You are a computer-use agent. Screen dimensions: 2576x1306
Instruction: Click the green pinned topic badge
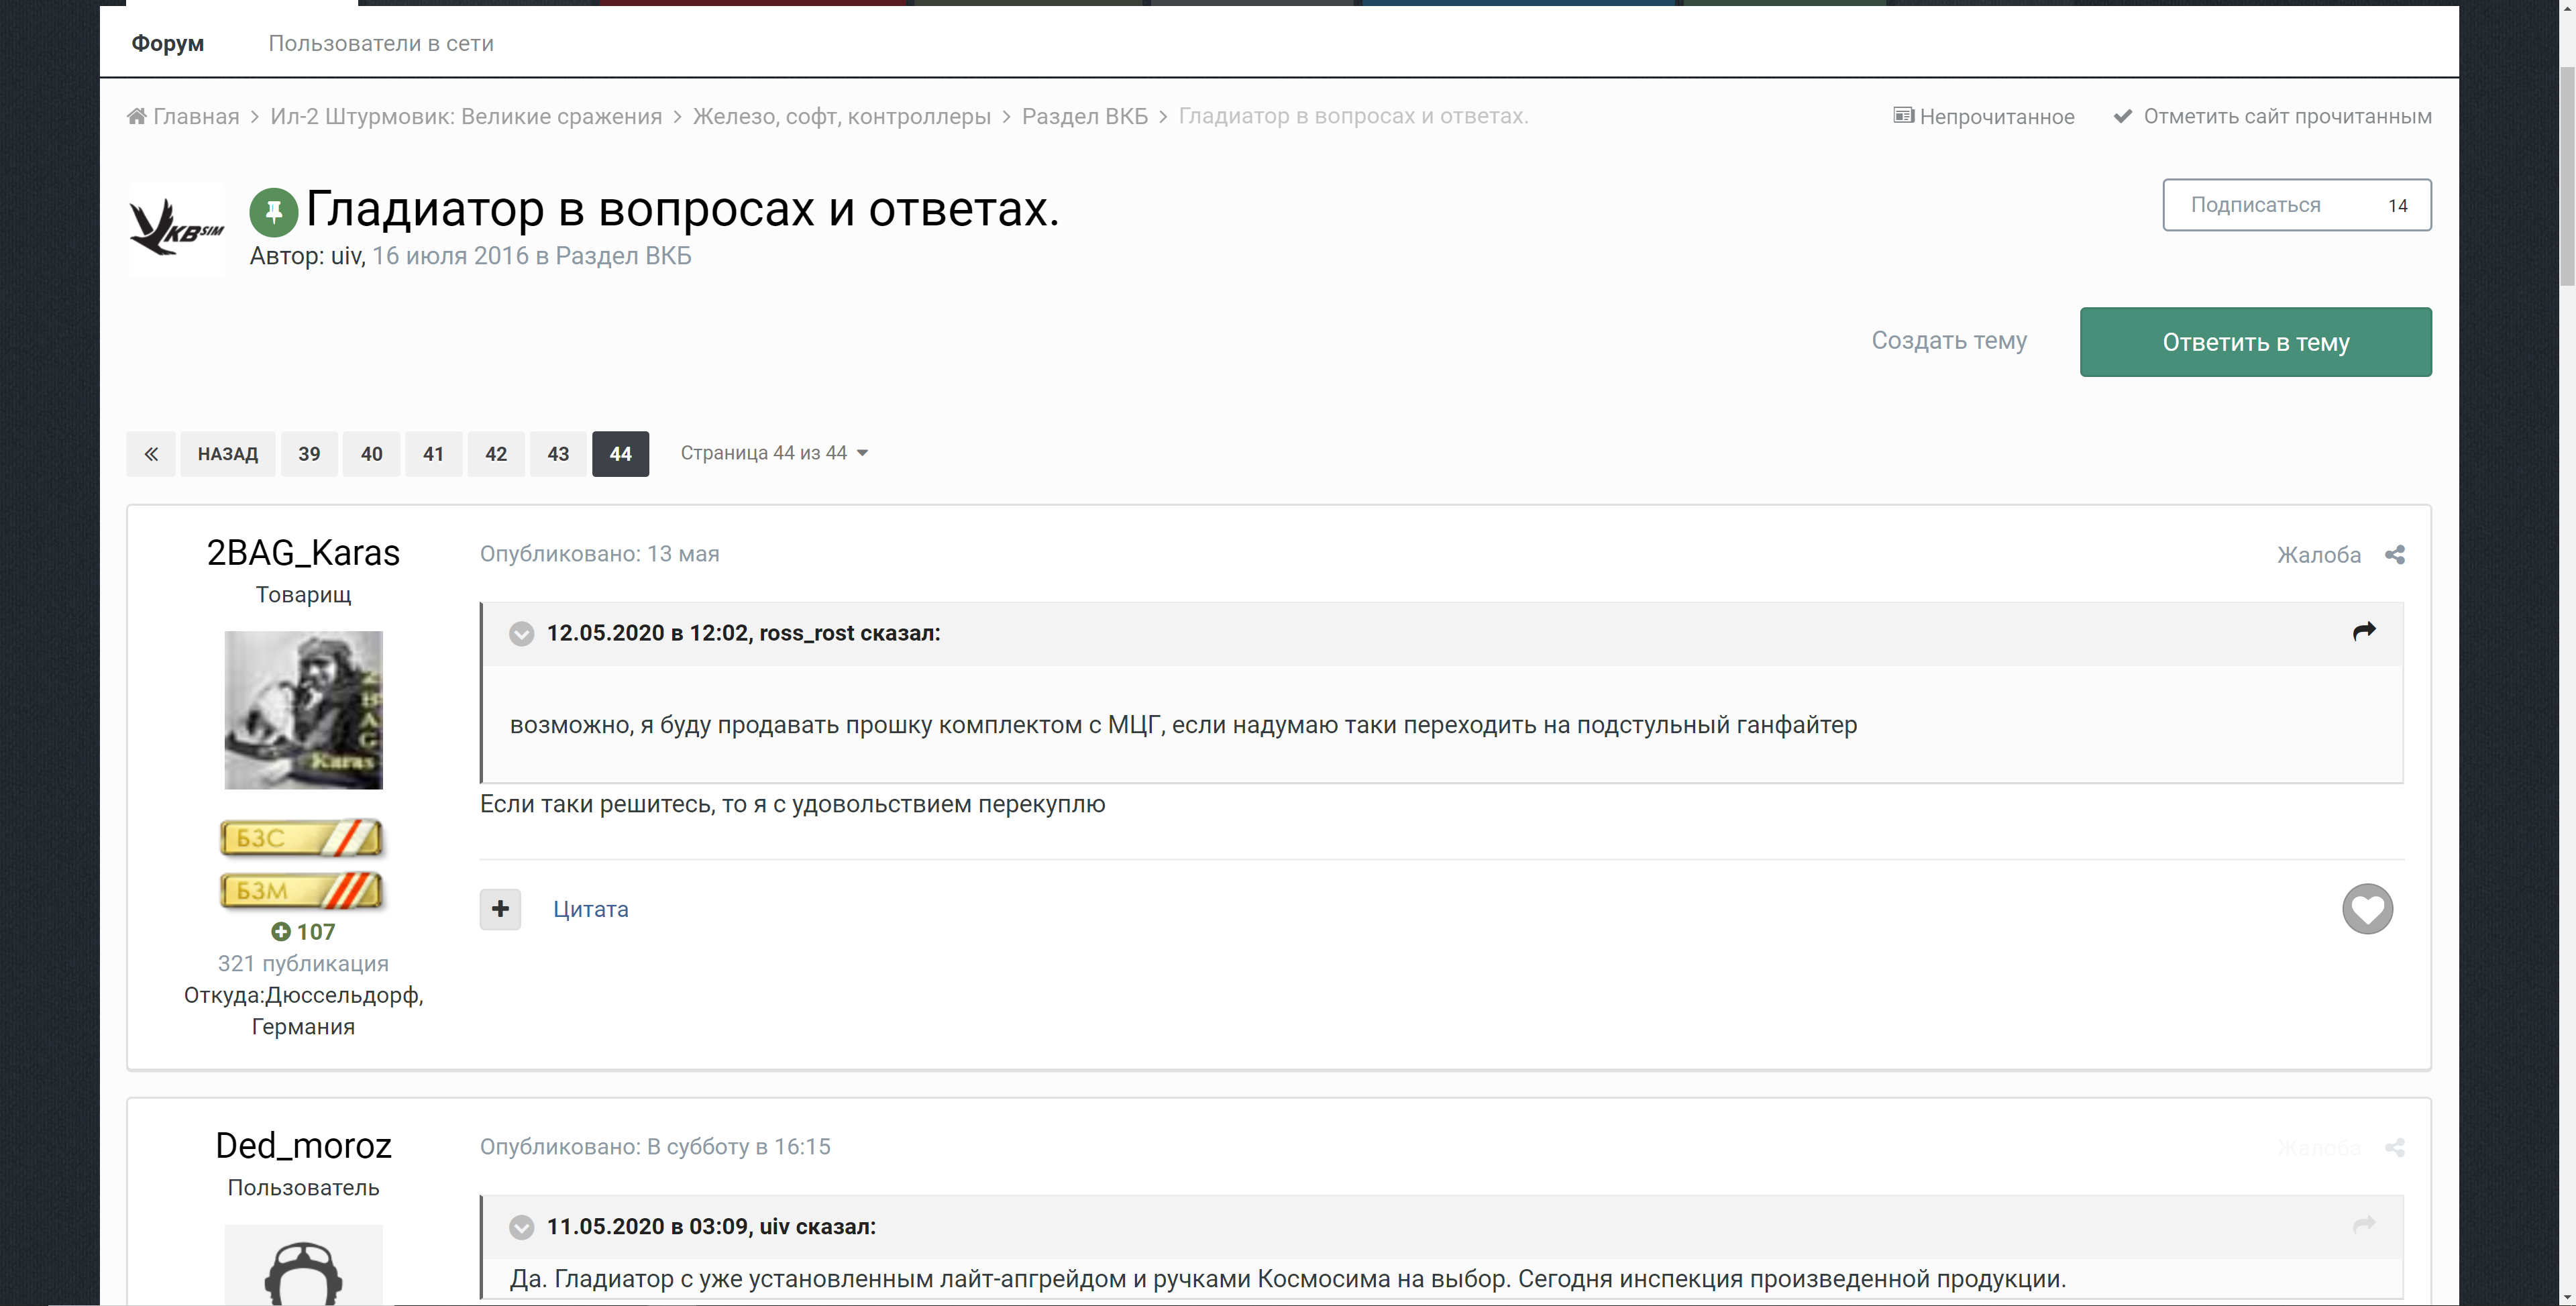[x=273, y=211]
